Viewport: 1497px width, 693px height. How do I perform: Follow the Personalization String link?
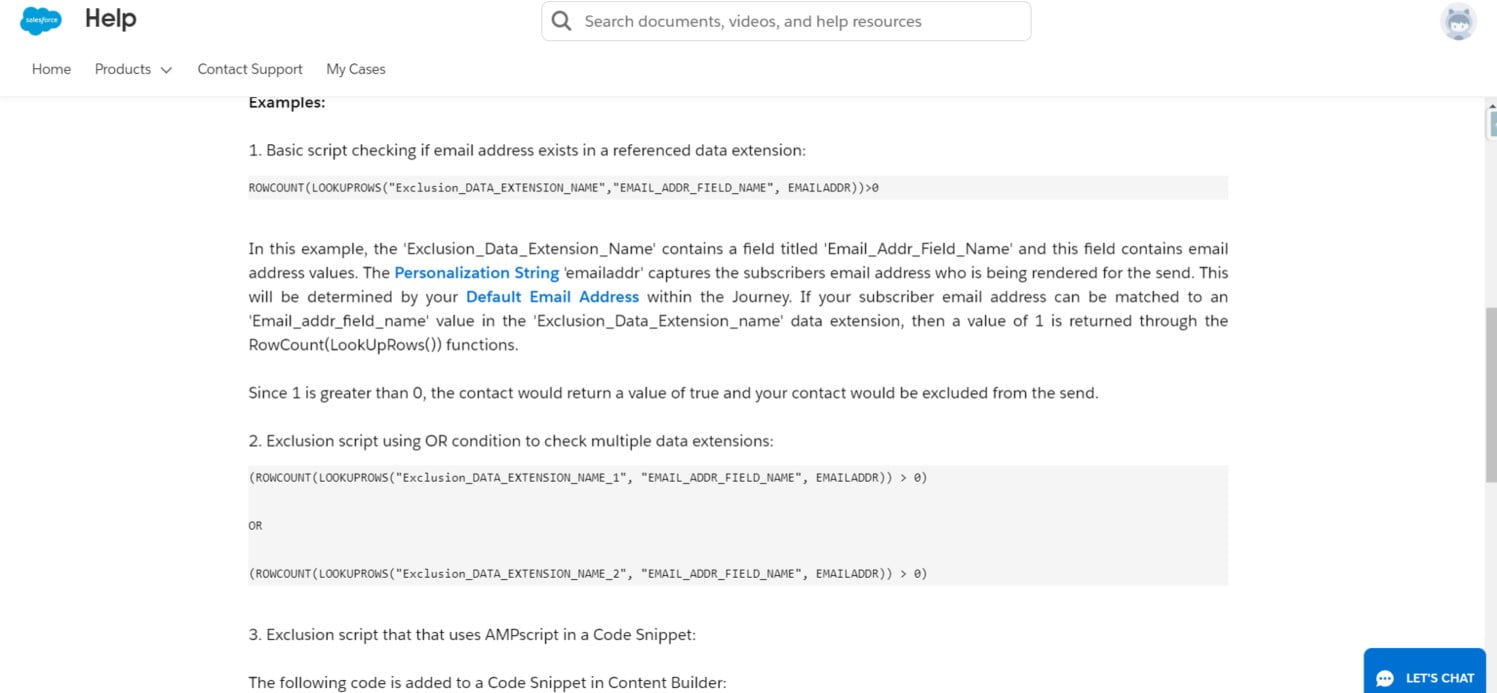point(476,272)
